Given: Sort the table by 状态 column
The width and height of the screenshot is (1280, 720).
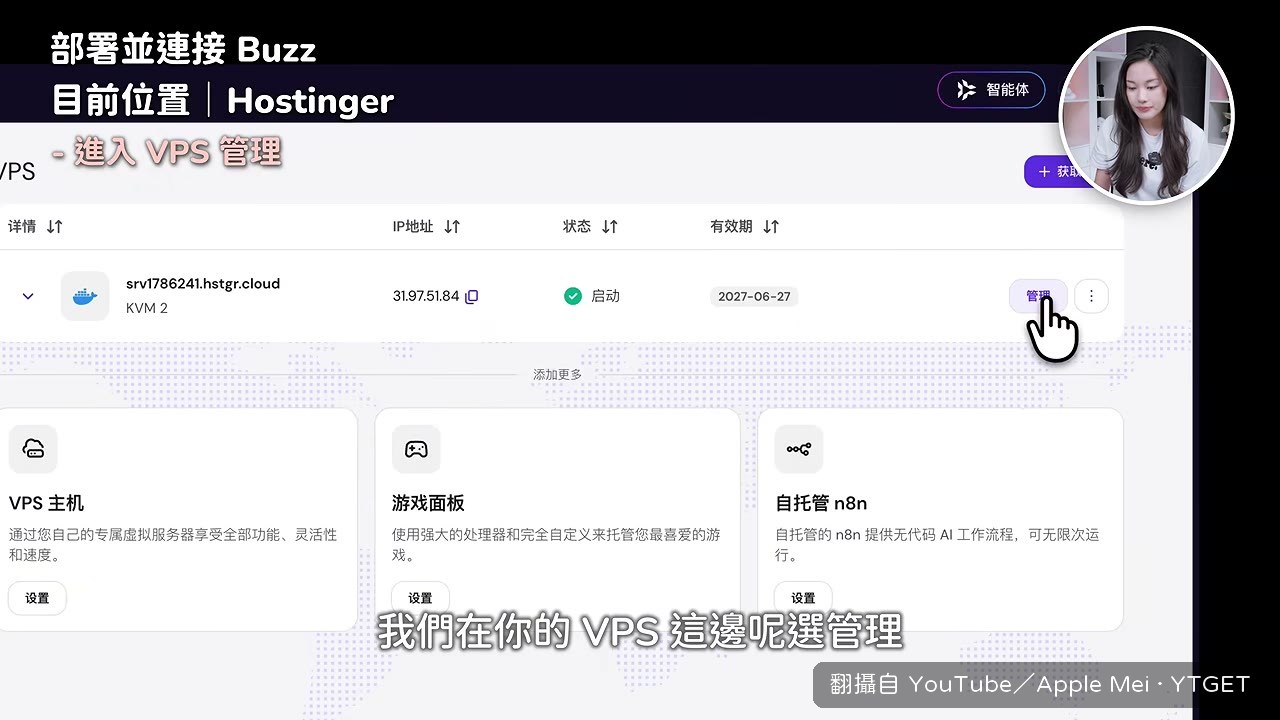Looking at the screenshot, I should tap(610, 227).
